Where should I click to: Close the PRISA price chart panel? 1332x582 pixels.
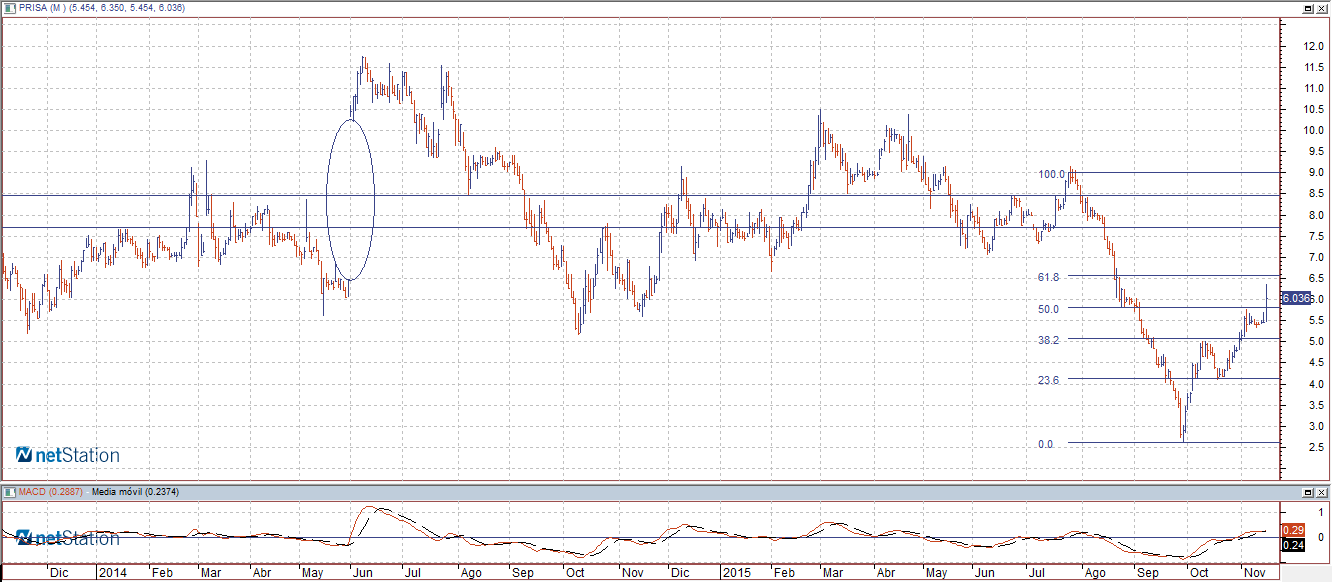(x=1322, y=7)
